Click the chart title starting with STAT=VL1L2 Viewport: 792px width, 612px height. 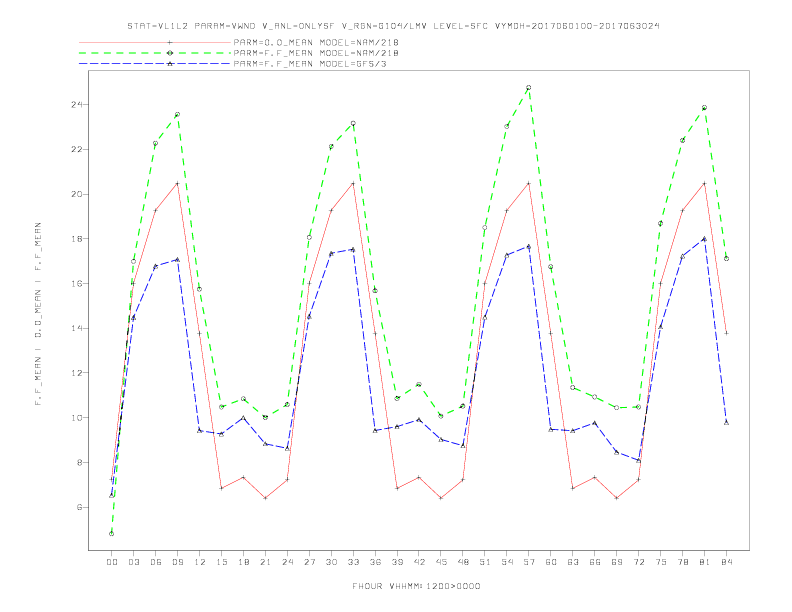click(x=393, y=26)
